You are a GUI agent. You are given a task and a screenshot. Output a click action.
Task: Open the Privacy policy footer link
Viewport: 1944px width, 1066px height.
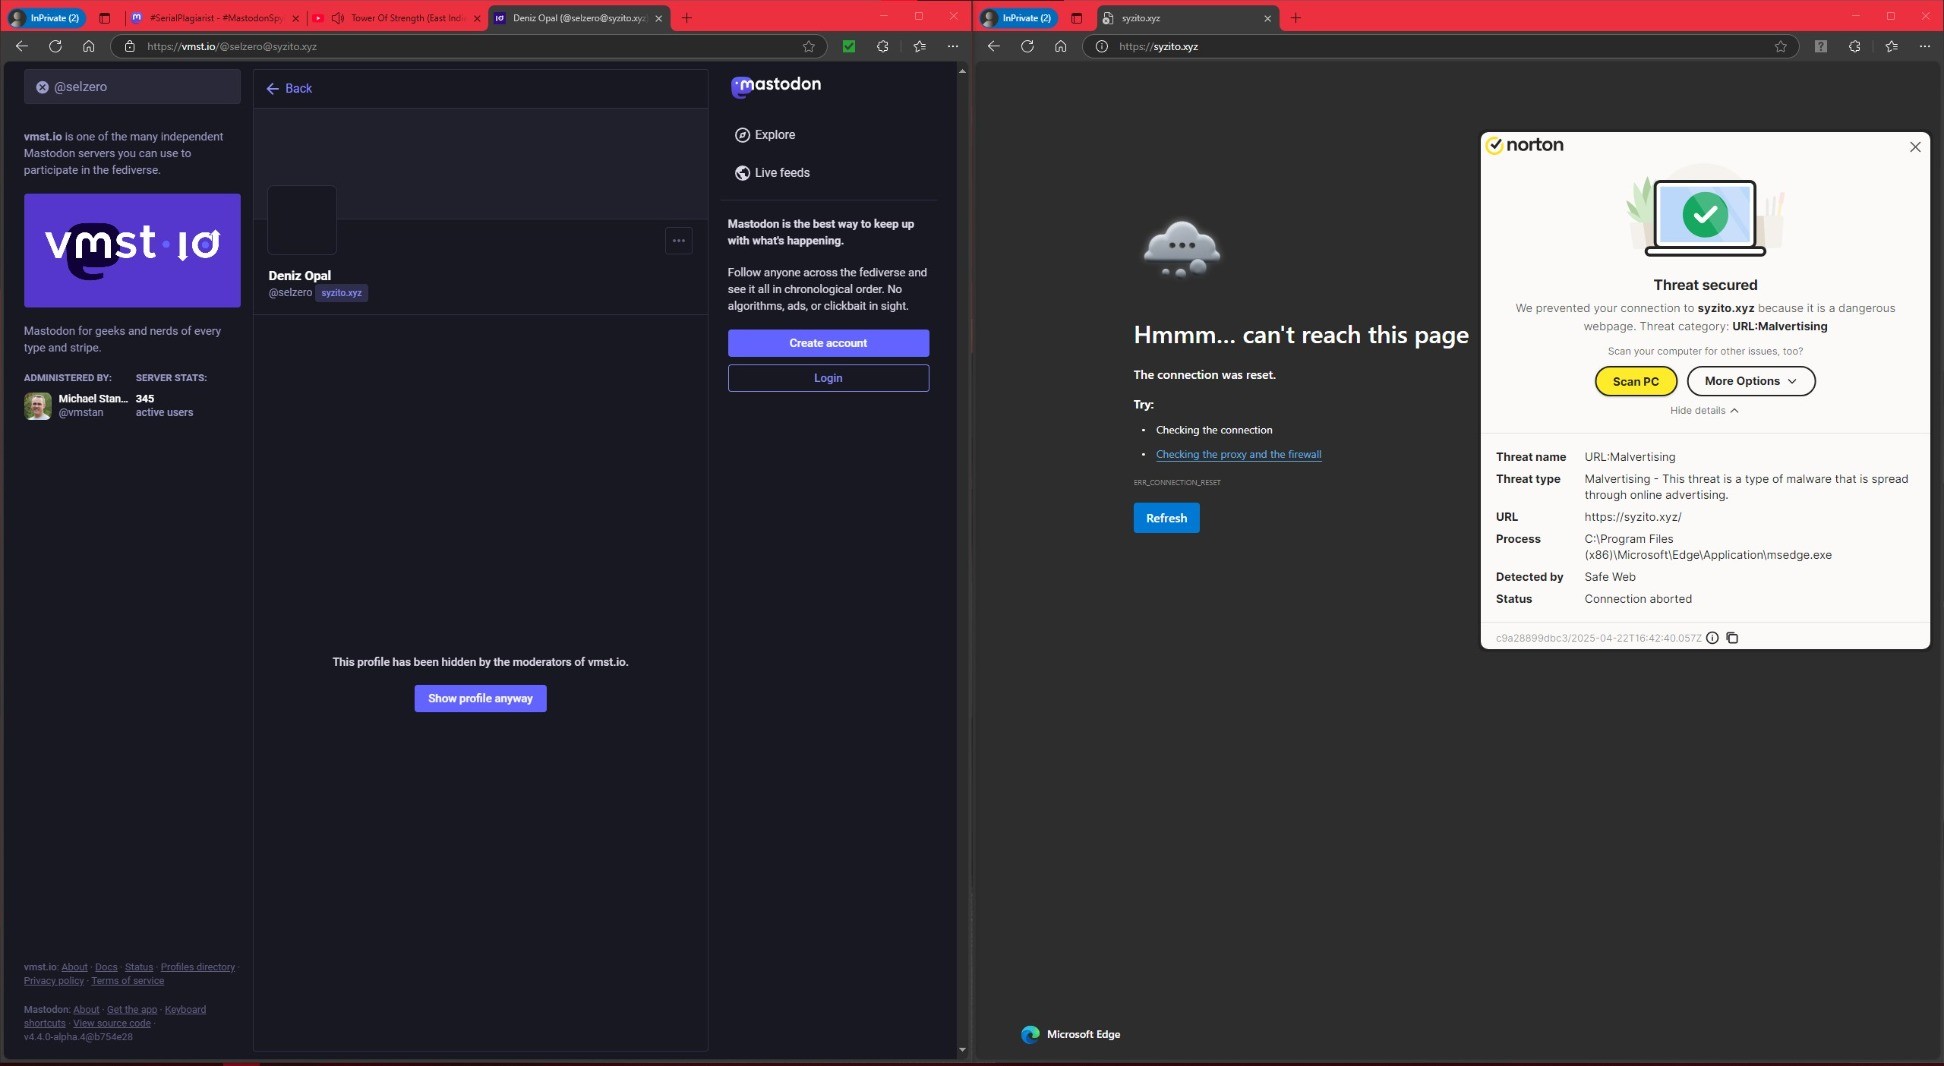point(54,981)
